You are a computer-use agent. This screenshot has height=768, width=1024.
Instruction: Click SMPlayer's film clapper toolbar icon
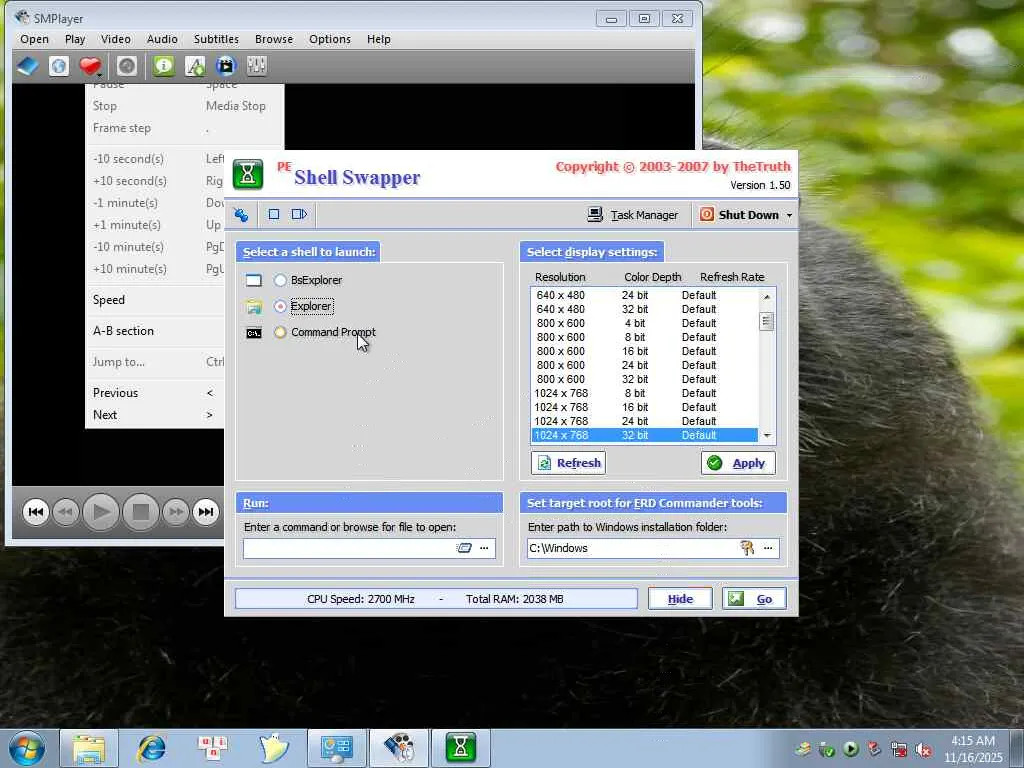[226, 66]
